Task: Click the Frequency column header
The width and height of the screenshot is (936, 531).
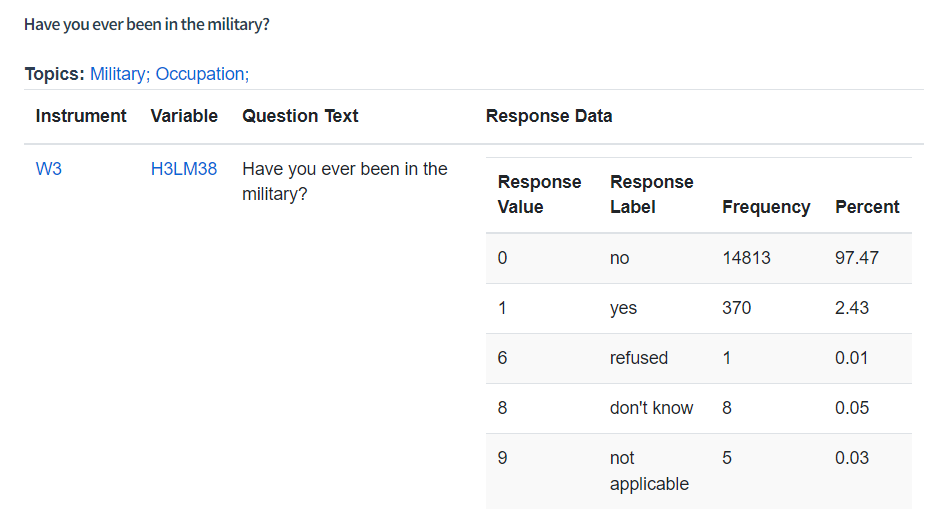Action: click(766, 207)
